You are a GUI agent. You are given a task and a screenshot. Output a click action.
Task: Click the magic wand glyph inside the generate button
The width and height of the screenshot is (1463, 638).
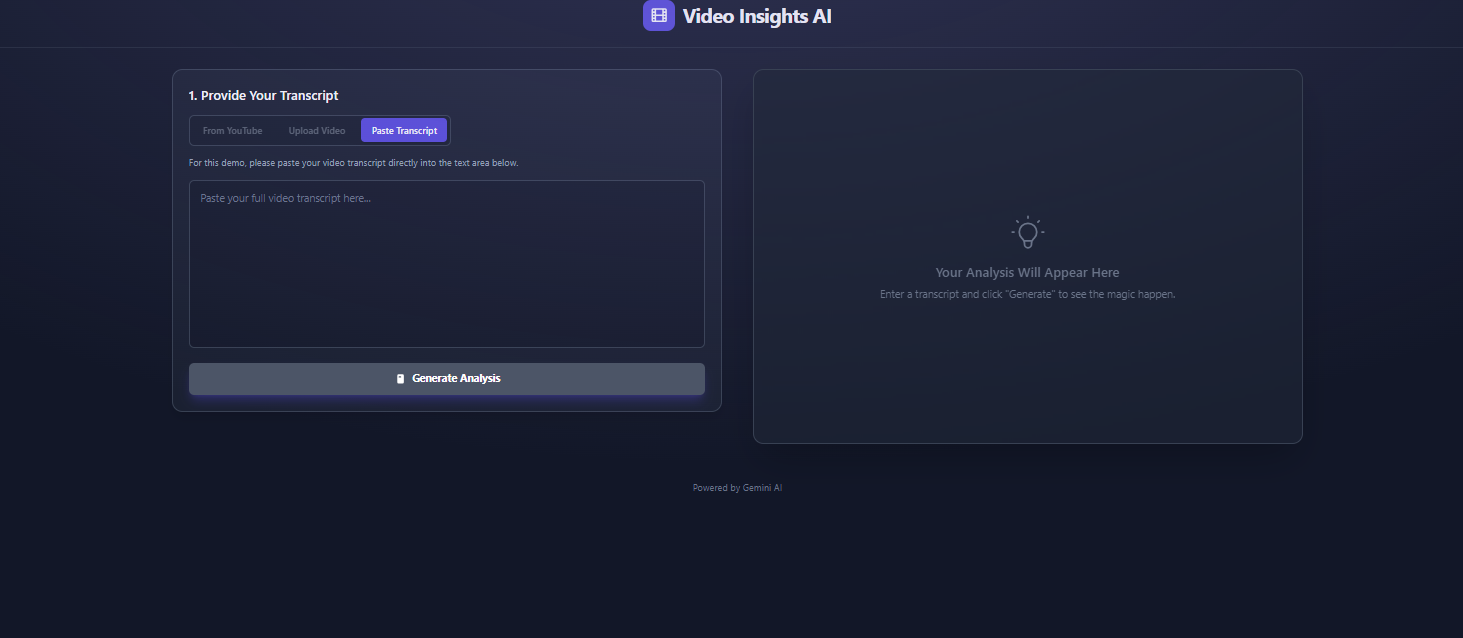click(400, 378)
